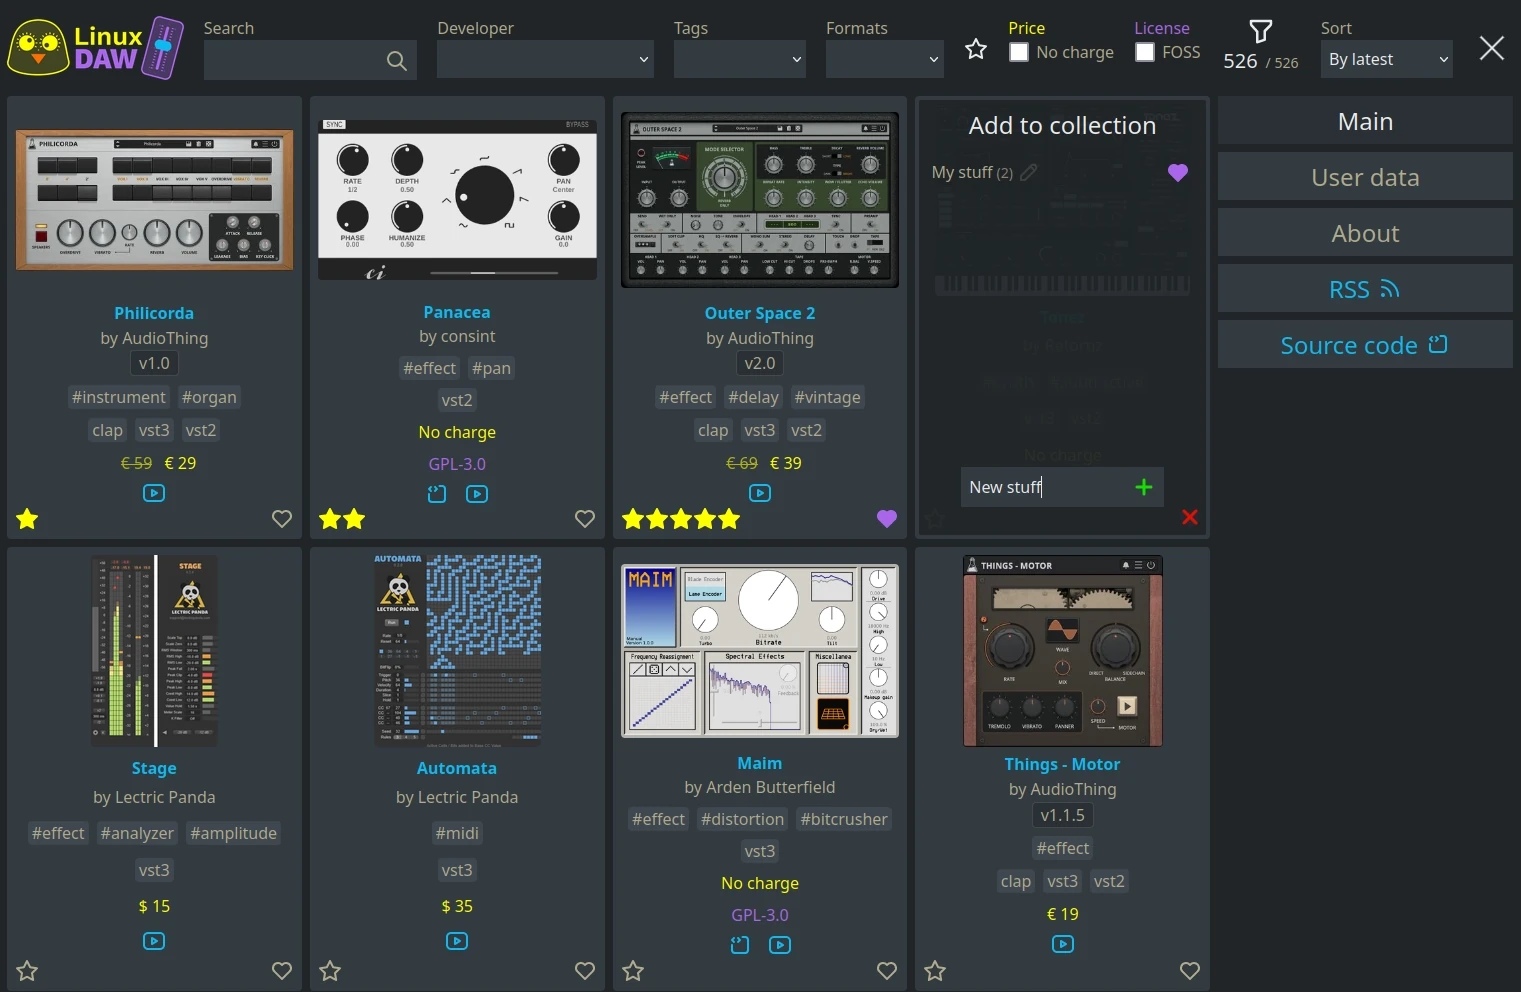Open Panacea source code icon
The height and width of the screenshot is (992, 1521).
pyautogui.click(x=437, y=494)
